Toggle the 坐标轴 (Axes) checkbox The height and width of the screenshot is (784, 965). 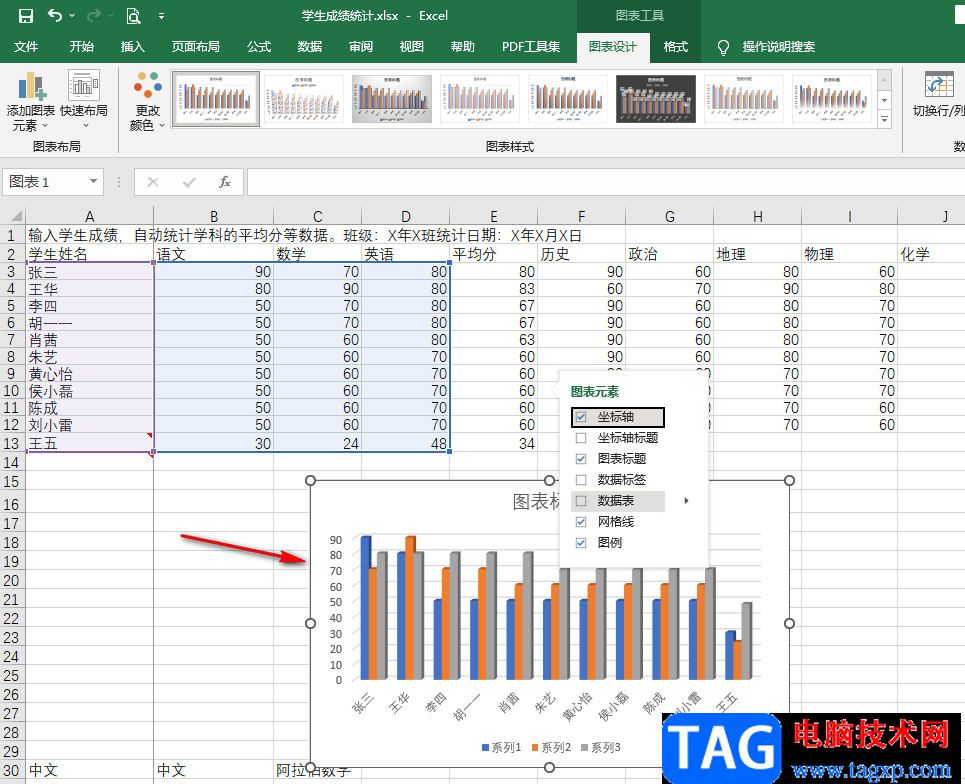(x=580, y=417)
